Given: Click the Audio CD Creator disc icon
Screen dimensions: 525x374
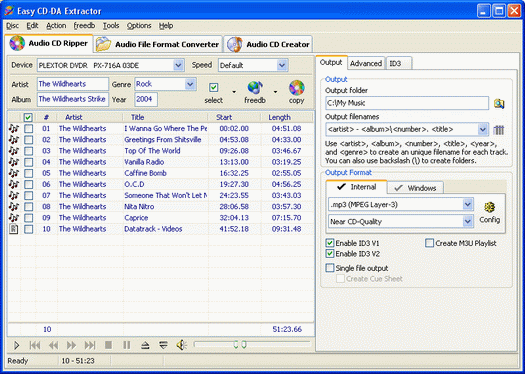Looking at the screenshot, I should click(x=235, y=44).
